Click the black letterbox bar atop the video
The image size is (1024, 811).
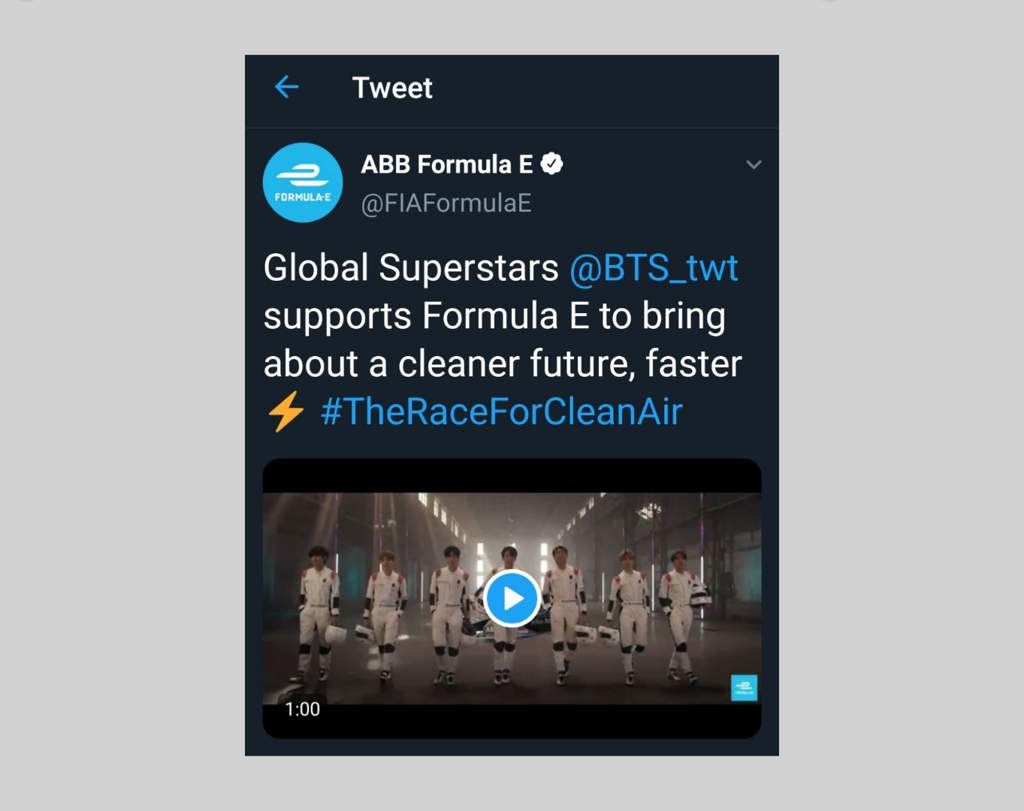(512, 475)
